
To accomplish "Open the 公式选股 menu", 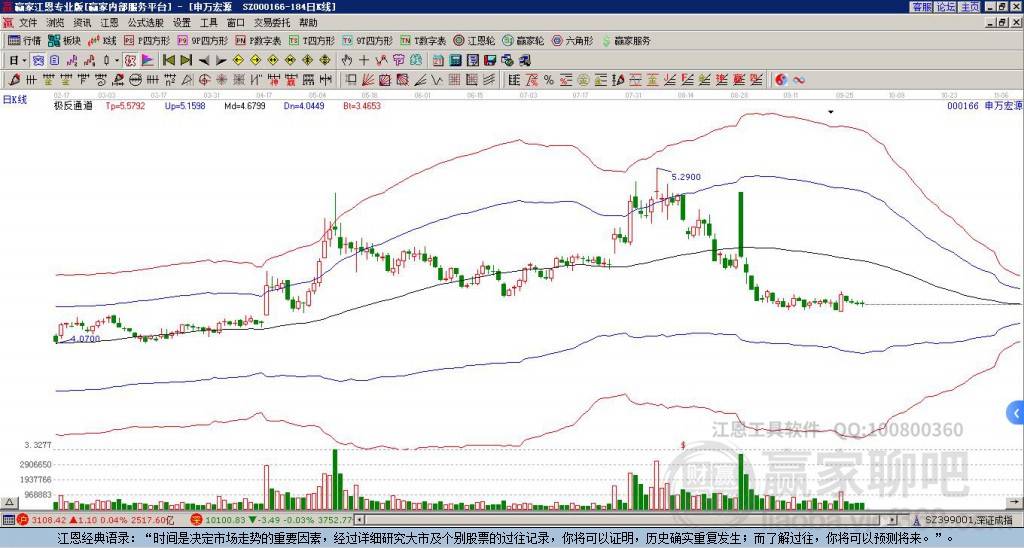I will pos(146,23).
